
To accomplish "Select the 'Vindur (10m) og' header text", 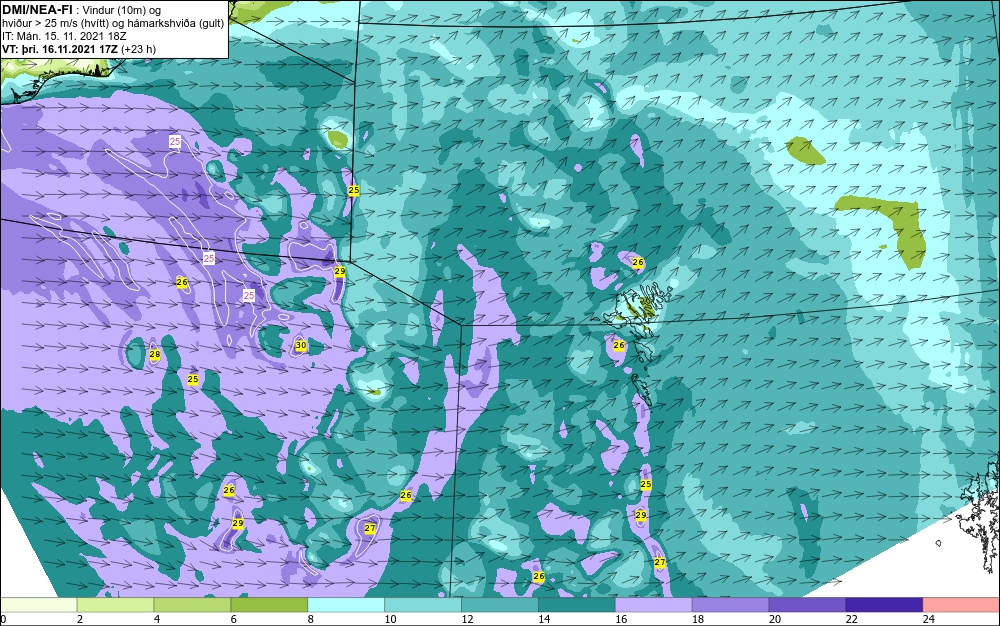I will coord(122,10).
